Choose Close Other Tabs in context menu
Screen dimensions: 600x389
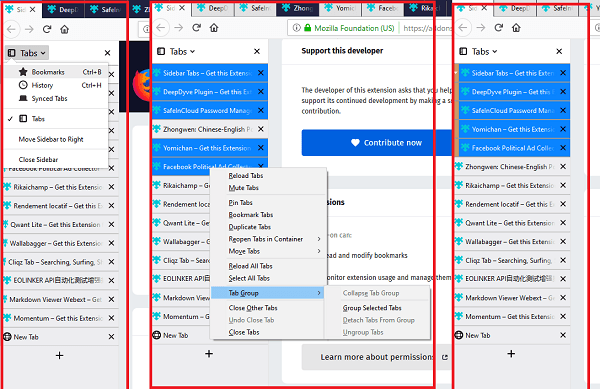coord(268,308)
